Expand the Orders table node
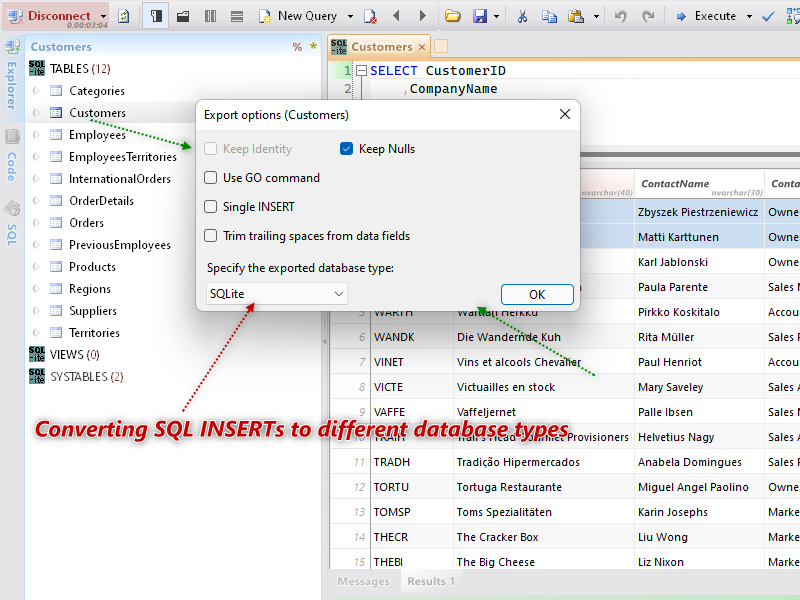 coord(36,222)
